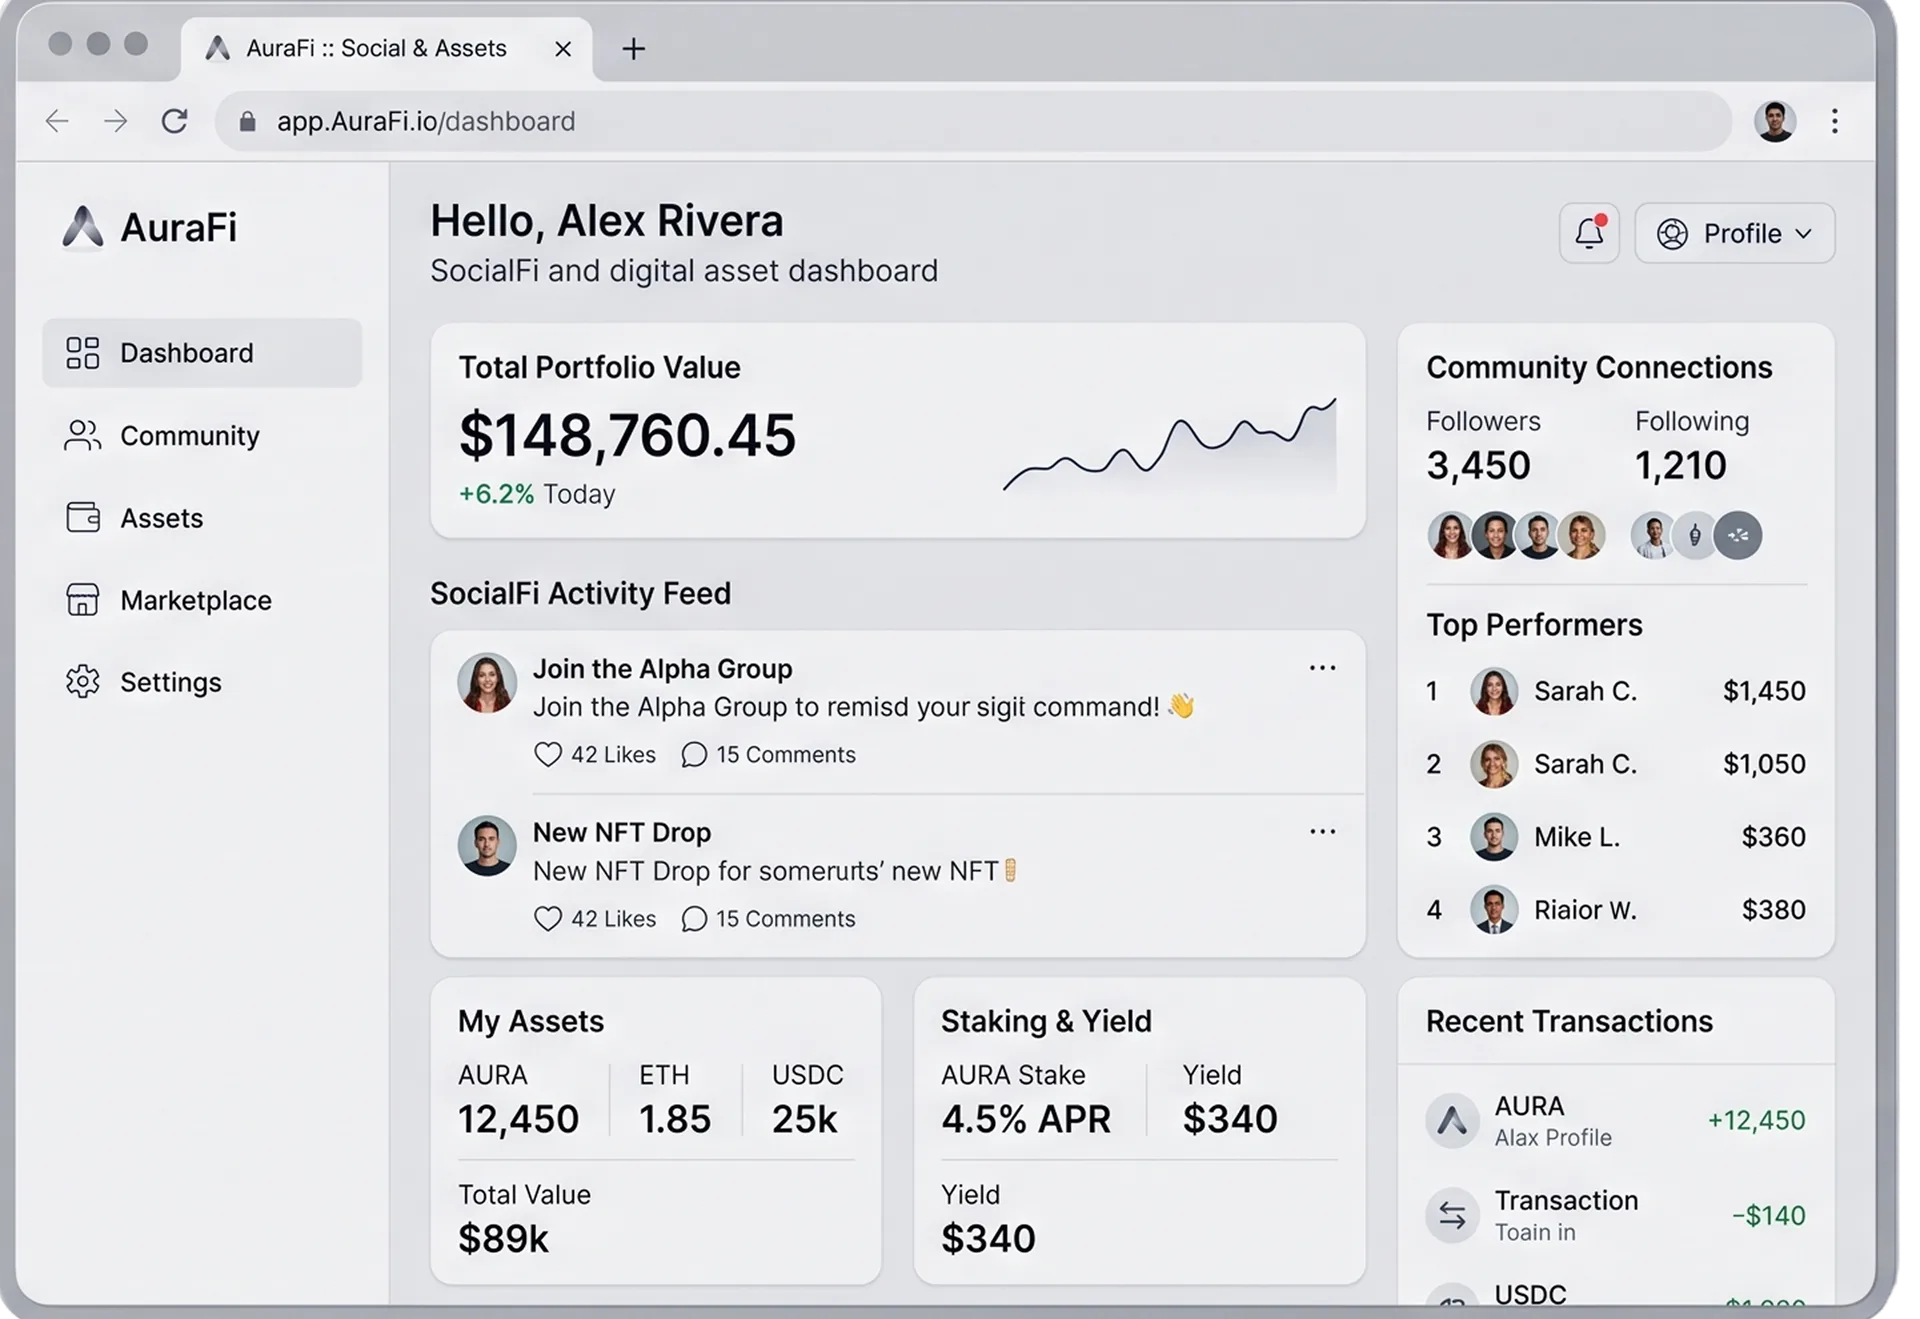Click the Following count 1,210
The width and height of the screenshot is (1920, 1319).
pyautogui.click(x=1680, y=465)
